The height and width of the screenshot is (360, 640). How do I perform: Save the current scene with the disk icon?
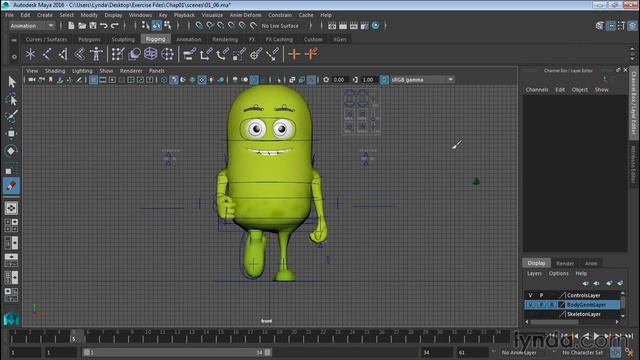(93, 26)
